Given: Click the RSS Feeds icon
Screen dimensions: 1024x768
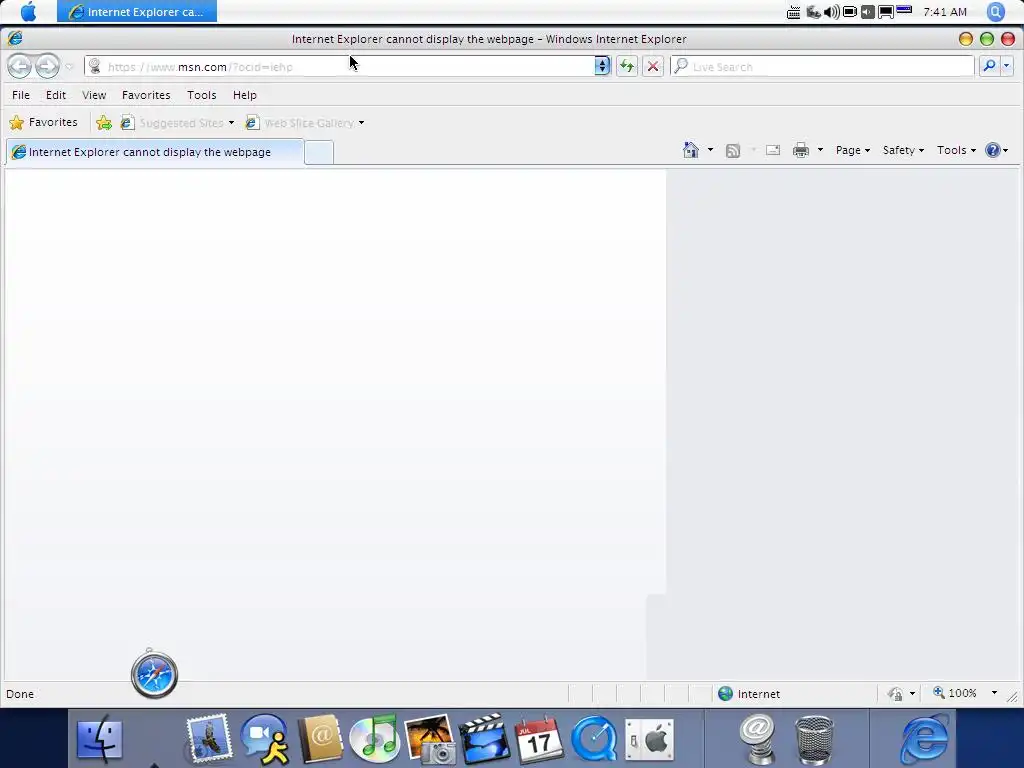Looking at the screenshot, I should pyautogui.click(x=733, y=151).
